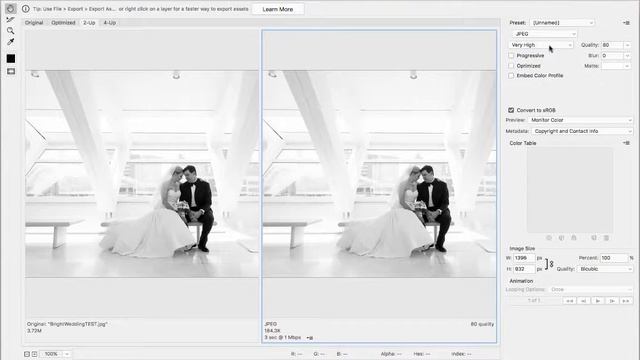Open the Matte color dropdown
Image resolution: width=640 pixels, height=360 pixels.
tap(616, 66)
